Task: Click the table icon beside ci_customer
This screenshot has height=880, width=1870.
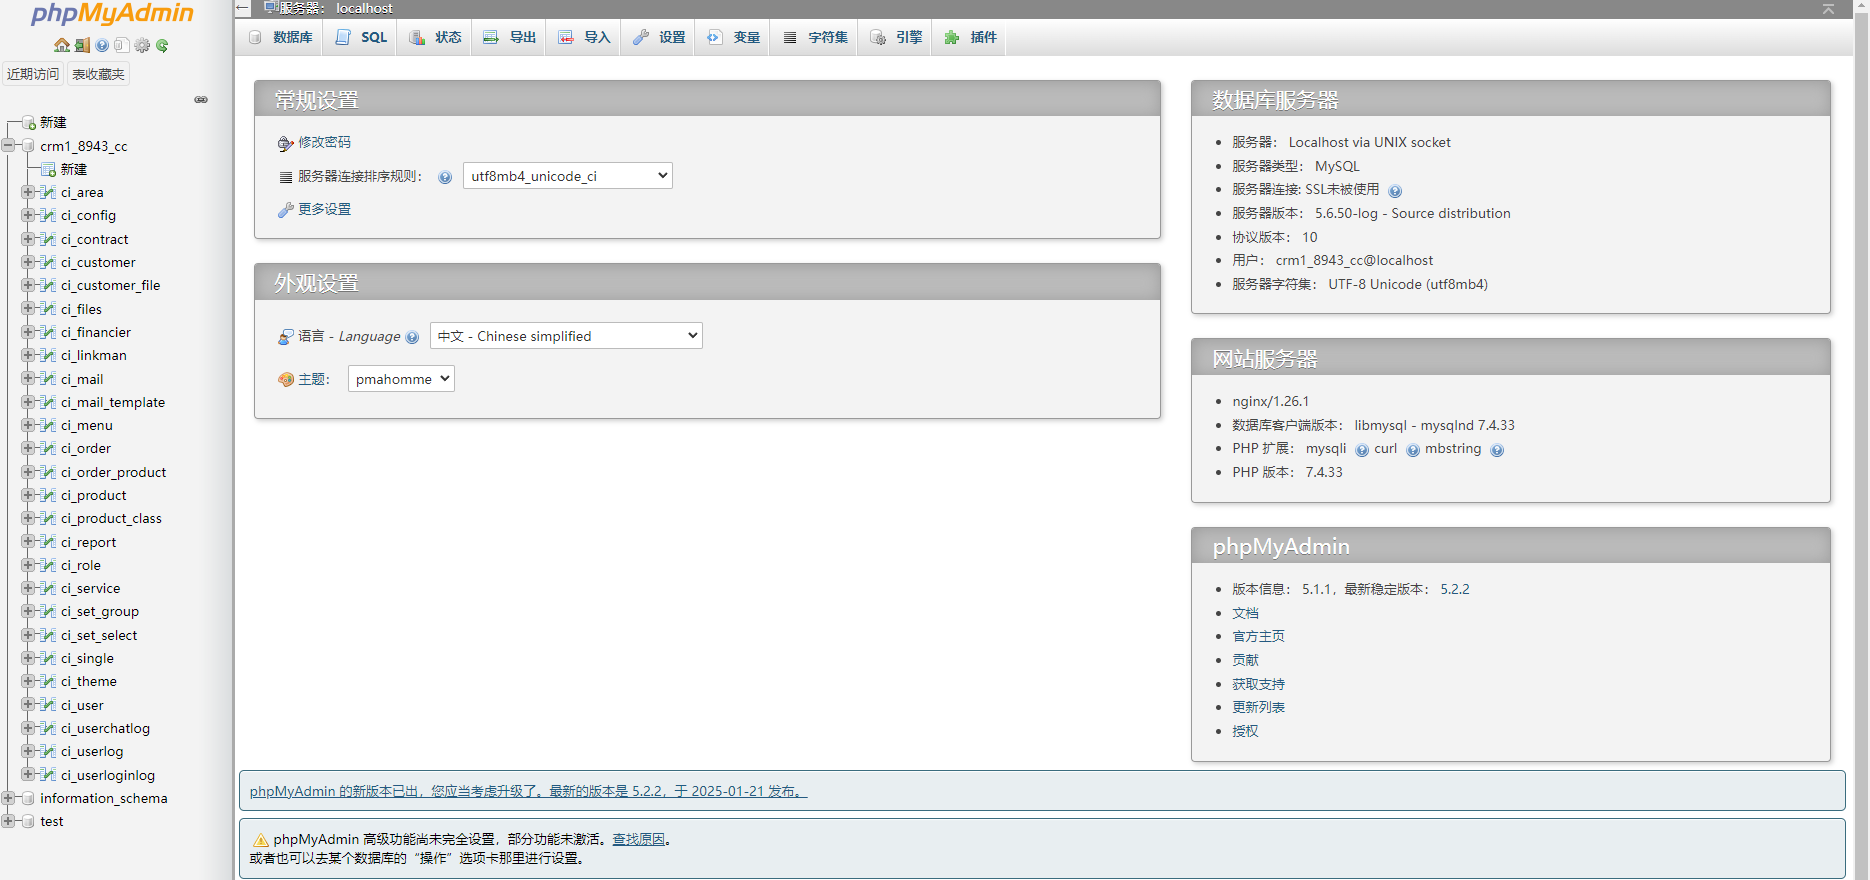Action: click(x=48, y=262)
